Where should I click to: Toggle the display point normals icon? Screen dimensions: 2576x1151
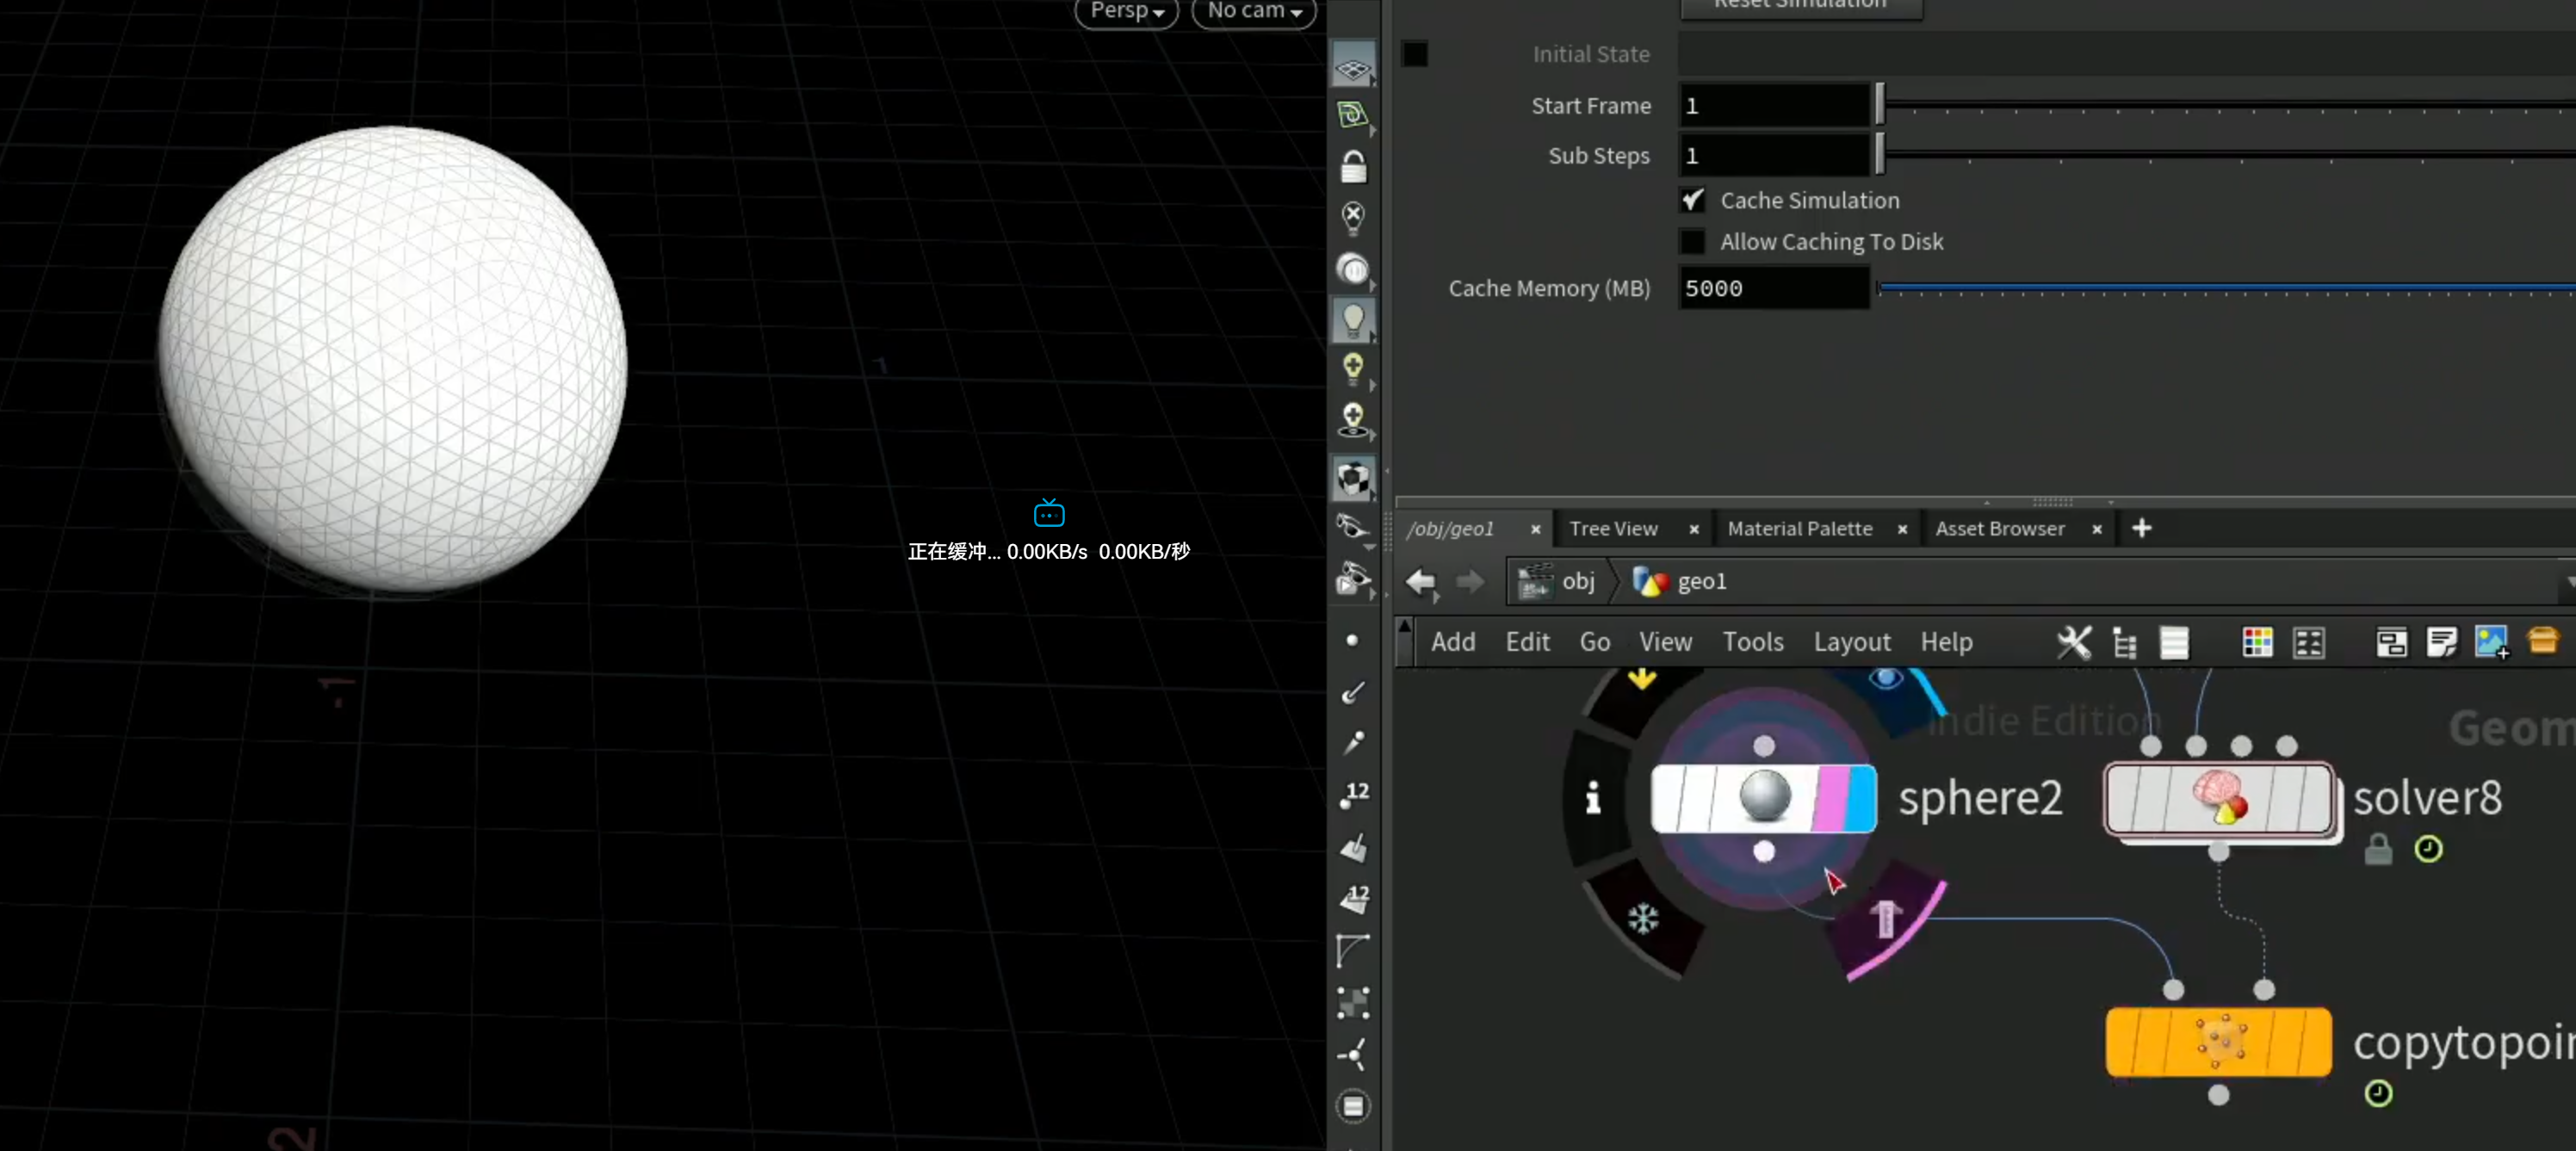[x=1353, y=692]
